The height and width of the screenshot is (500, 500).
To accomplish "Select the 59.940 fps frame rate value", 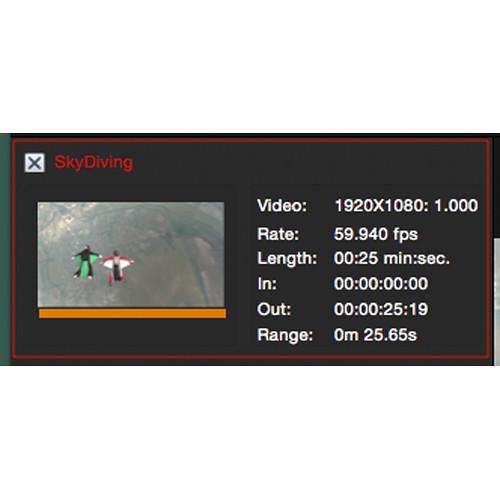I will (376, 234).
